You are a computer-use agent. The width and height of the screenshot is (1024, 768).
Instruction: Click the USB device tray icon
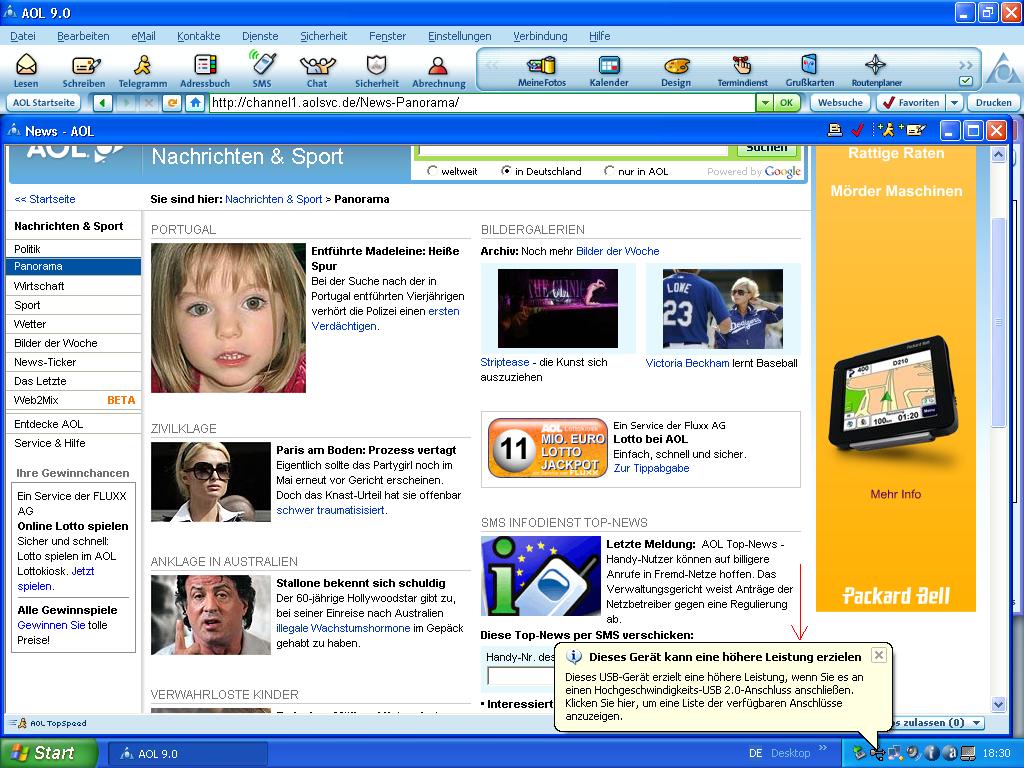point(877,754)
